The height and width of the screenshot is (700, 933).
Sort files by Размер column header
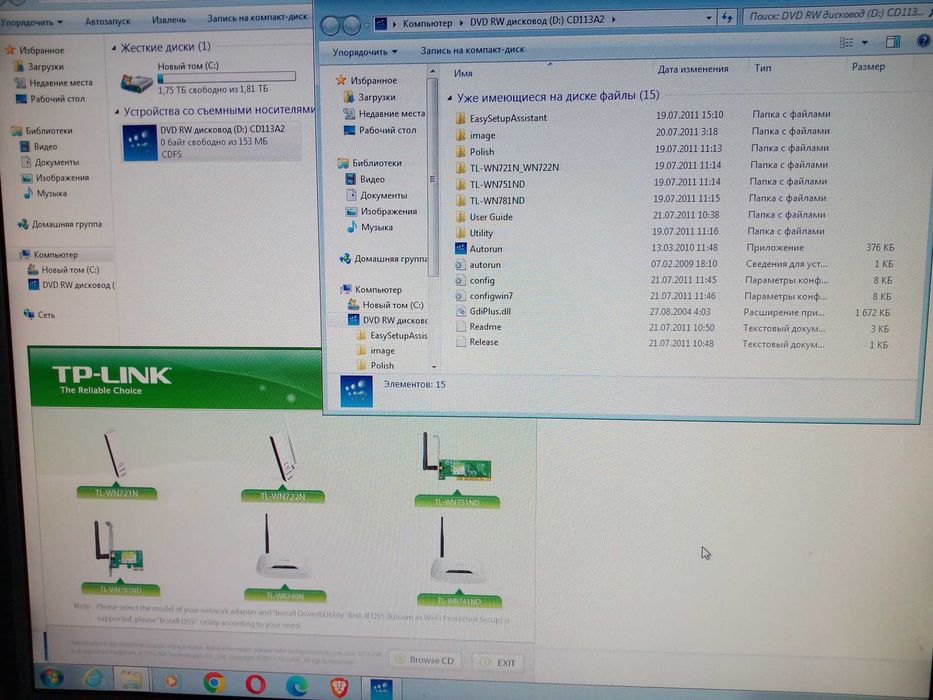coord(868,66)
